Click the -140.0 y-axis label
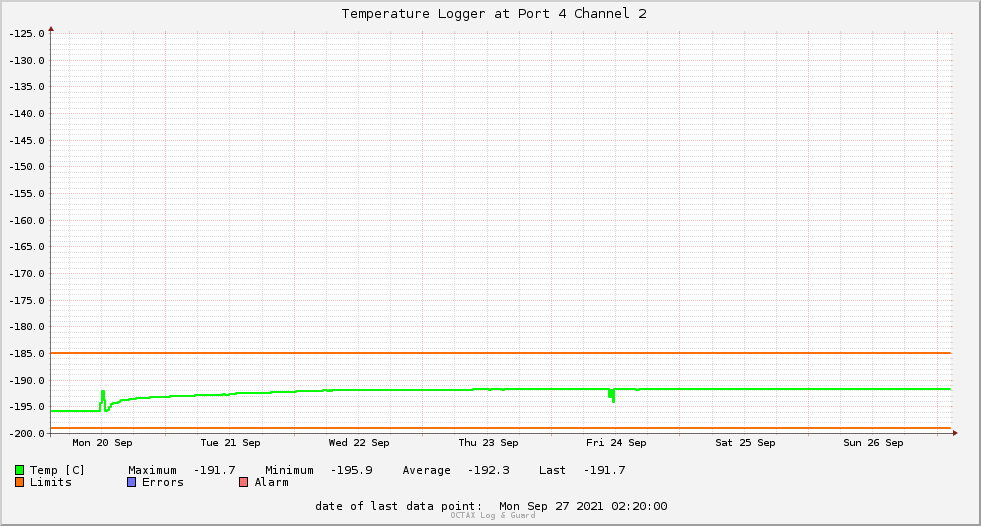This screenshot has height=526, width=981. pyautogui.click(x=27, y=114)
